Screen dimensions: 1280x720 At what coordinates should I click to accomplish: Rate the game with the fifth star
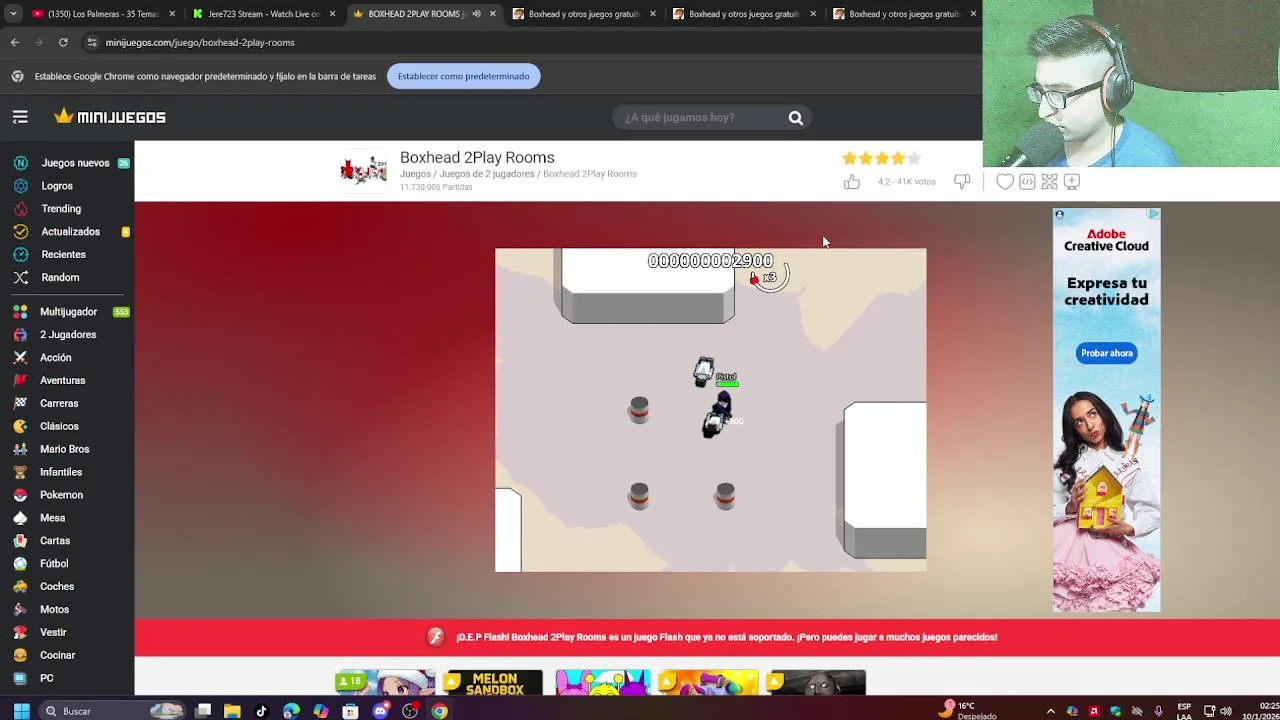[914, 158]
